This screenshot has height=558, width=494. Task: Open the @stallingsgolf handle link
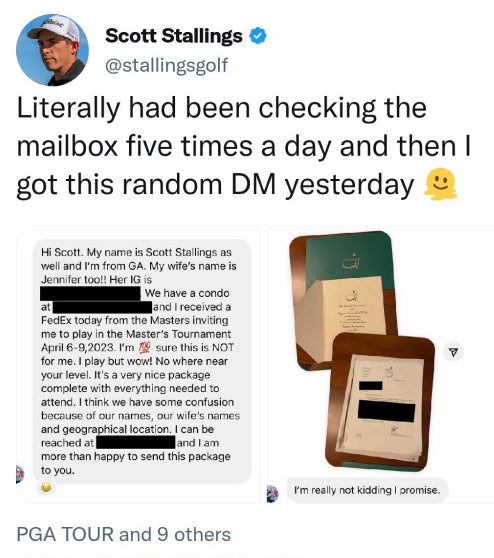[167, 65]
